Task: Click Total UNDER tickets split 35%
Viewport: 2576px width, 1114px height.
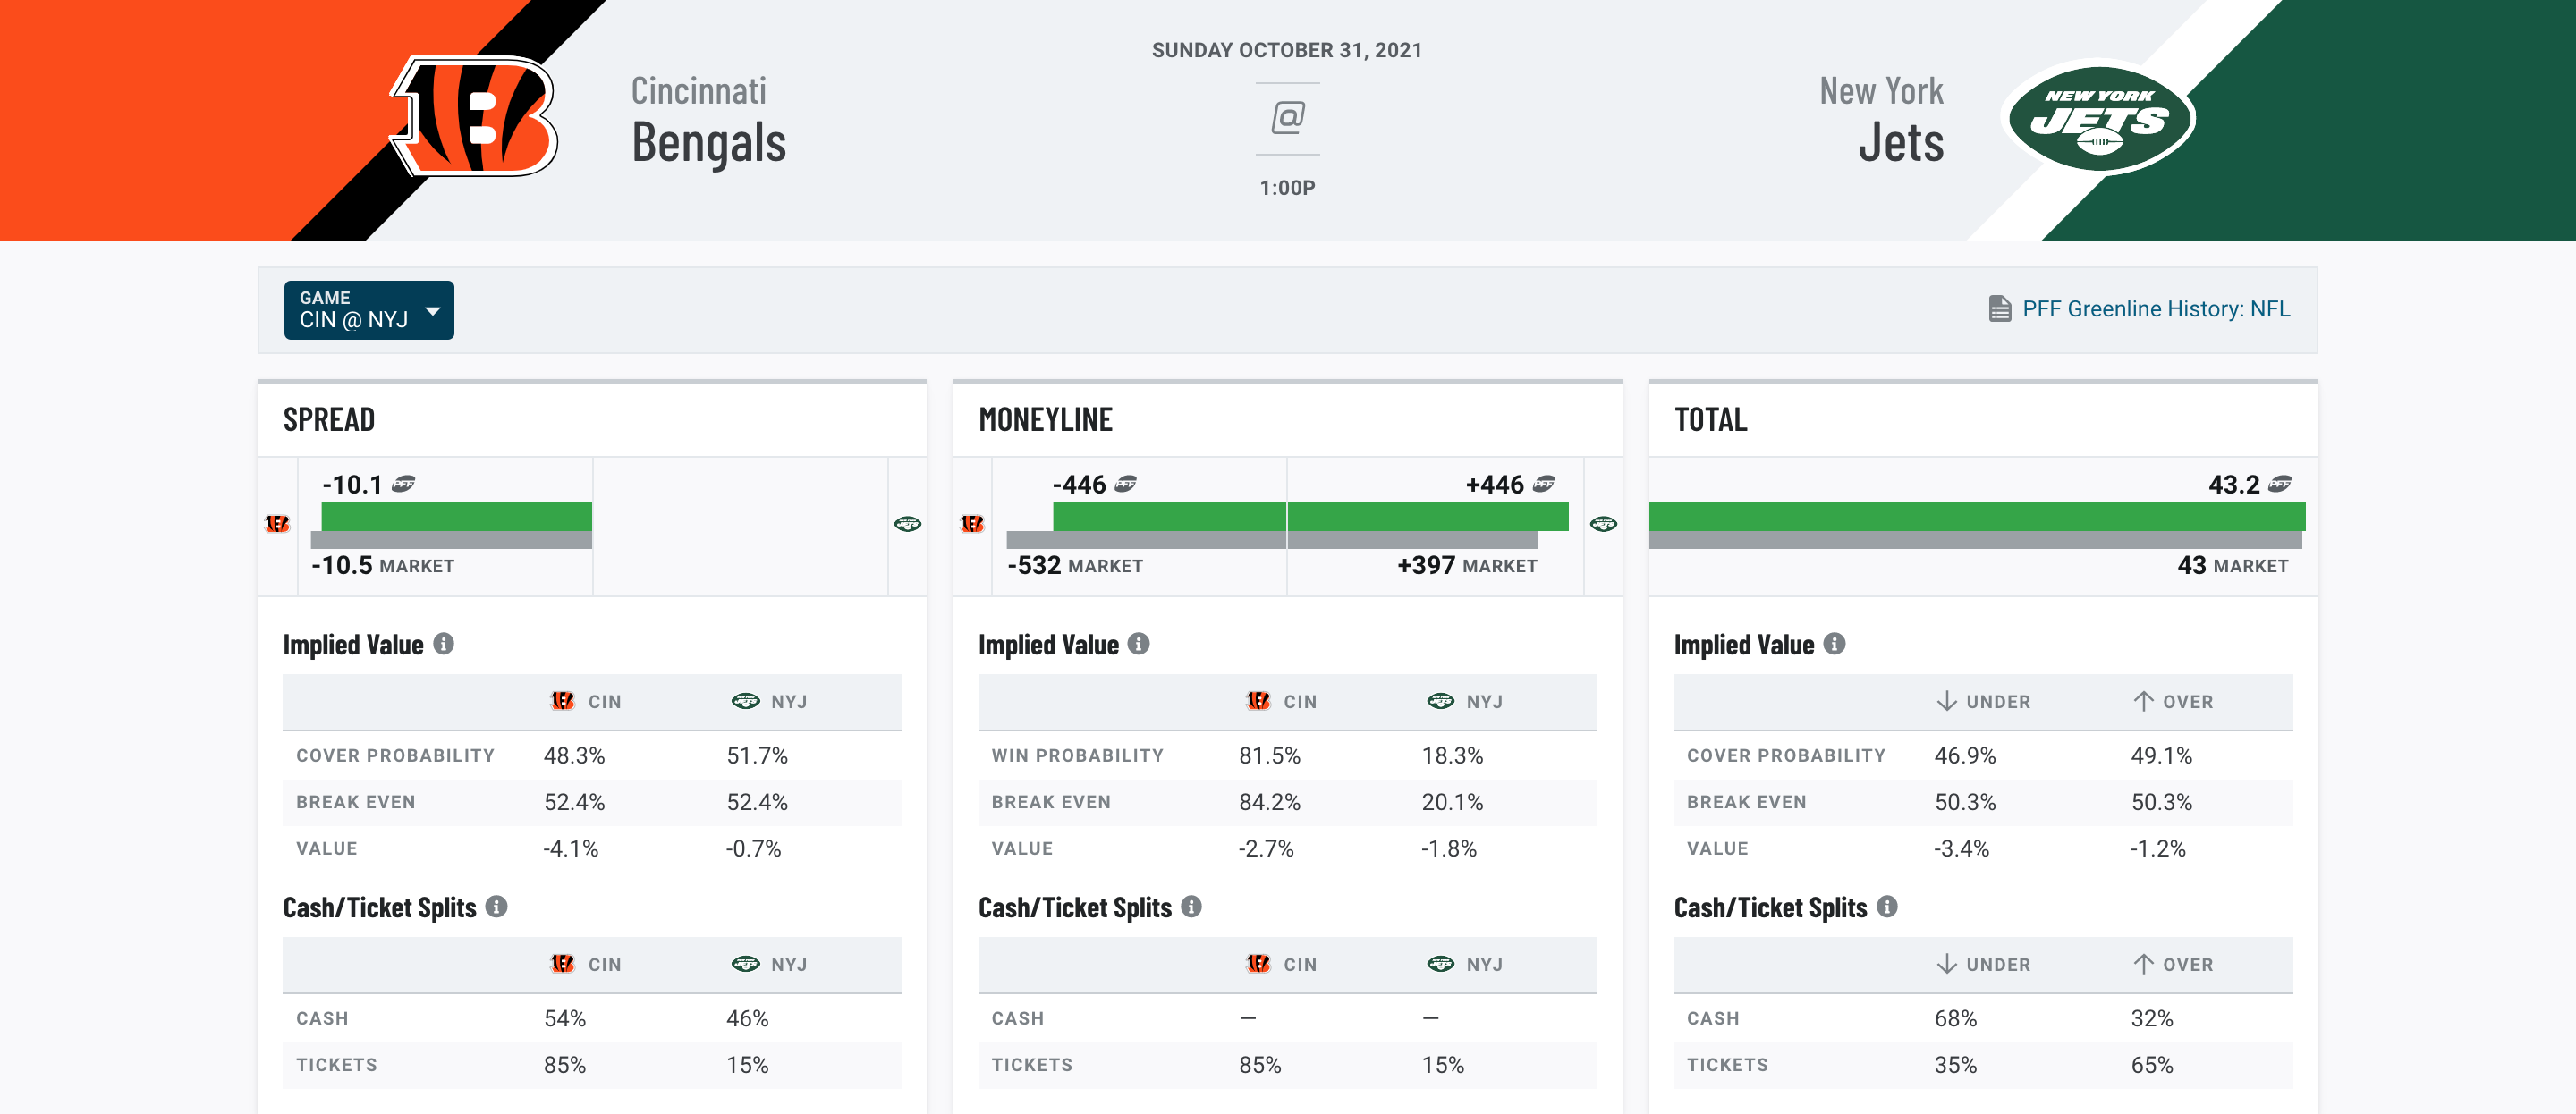Action: 1956,1065
